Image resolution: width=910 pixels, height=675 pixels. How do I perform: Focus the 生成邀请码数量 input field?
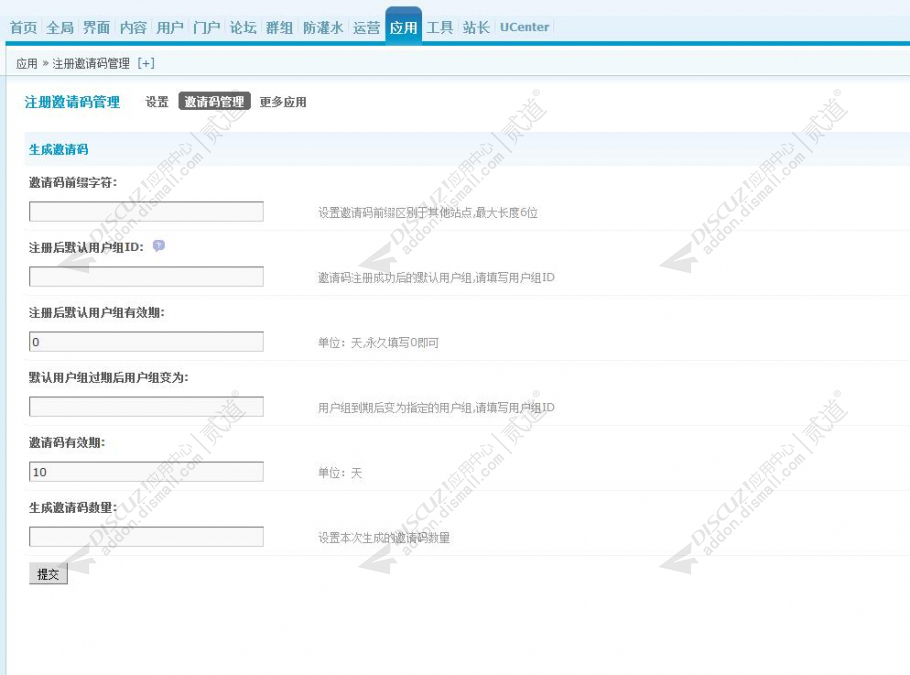[x=146, y=536]
